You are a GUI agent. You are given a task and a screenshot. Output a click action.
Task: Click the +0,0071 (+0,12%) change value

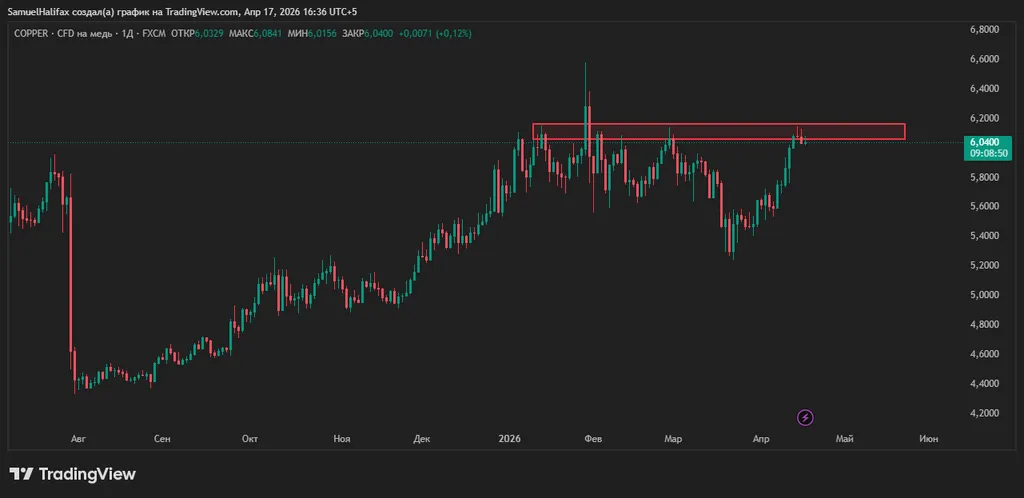click(435, 33)
